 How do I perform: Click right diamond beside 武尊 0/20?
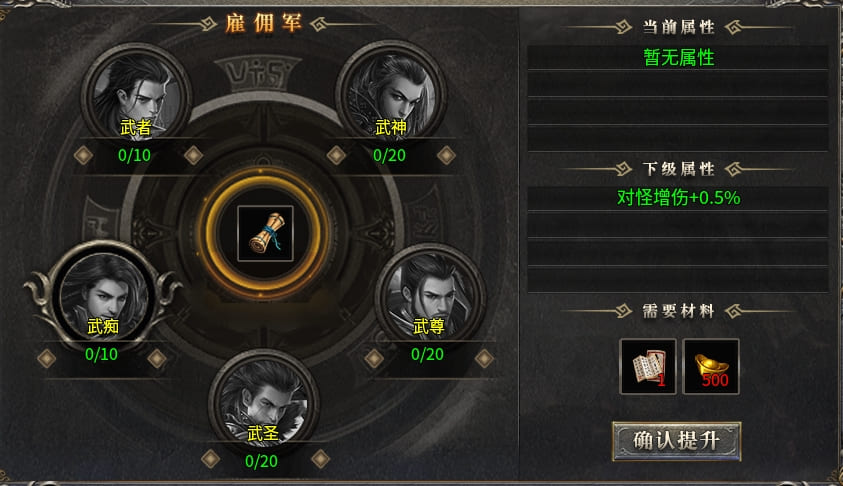[484, 359]
